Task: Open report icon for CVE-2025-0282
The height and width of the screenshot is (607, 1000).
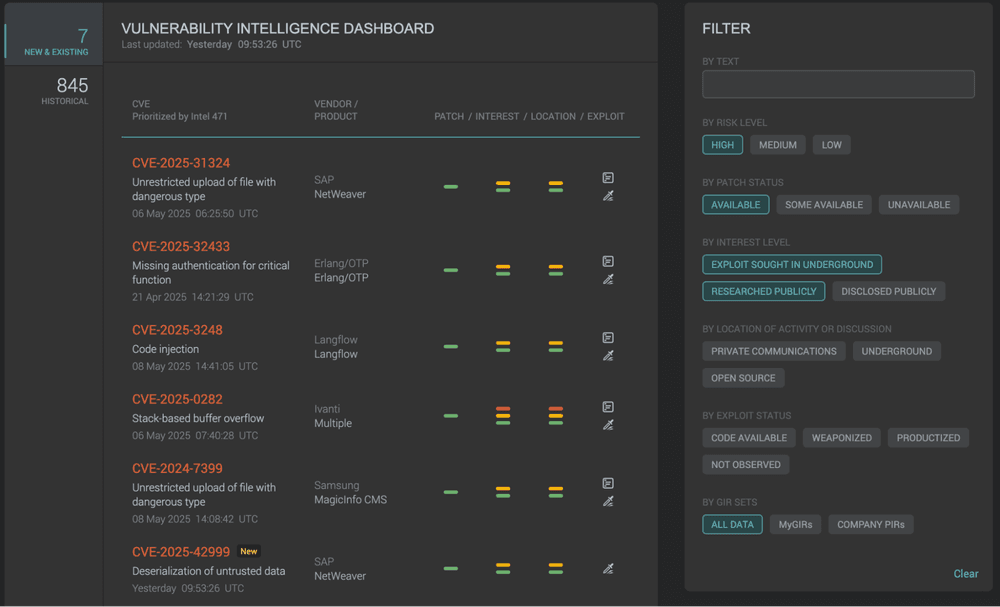Action: [x=608, y=407]
